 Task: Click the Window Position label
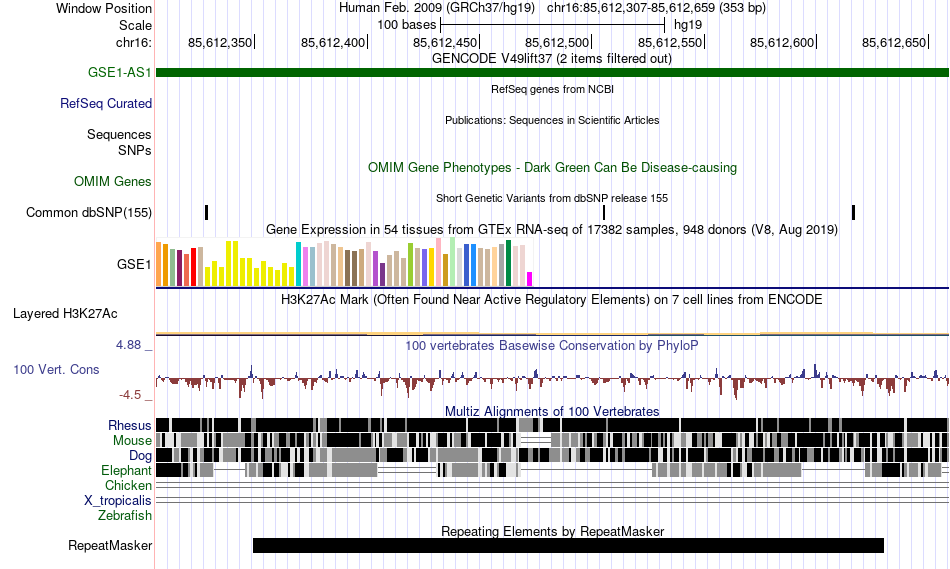(x=104, y=8)
